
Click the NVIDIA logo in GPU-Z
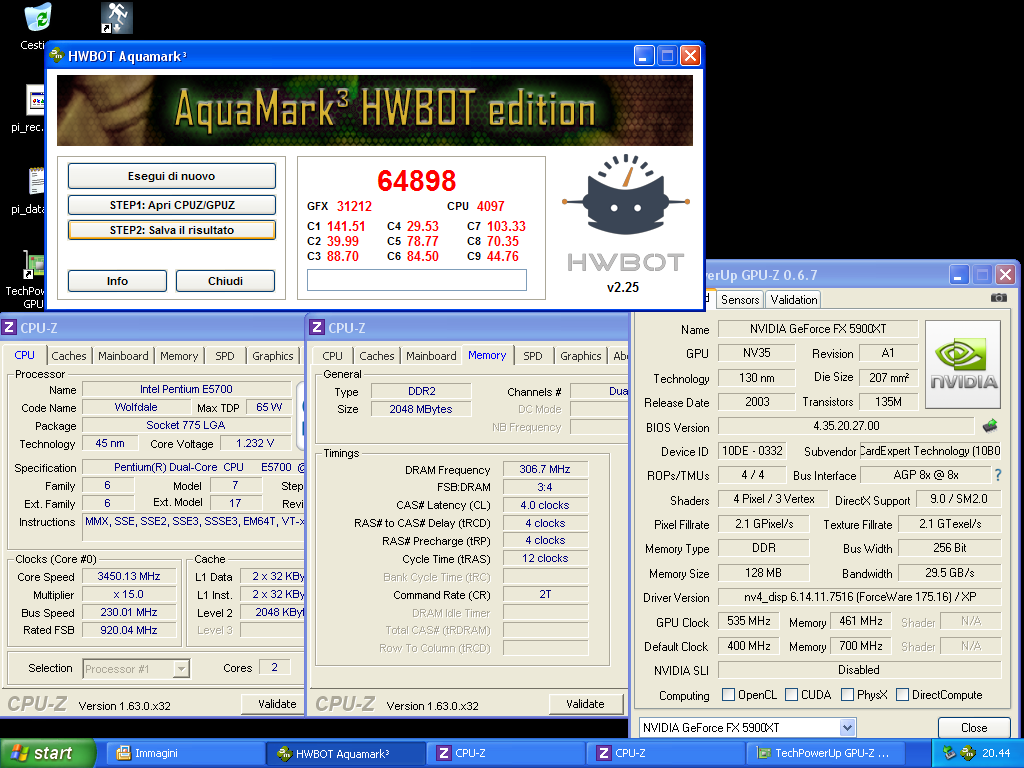coord(963,364)
